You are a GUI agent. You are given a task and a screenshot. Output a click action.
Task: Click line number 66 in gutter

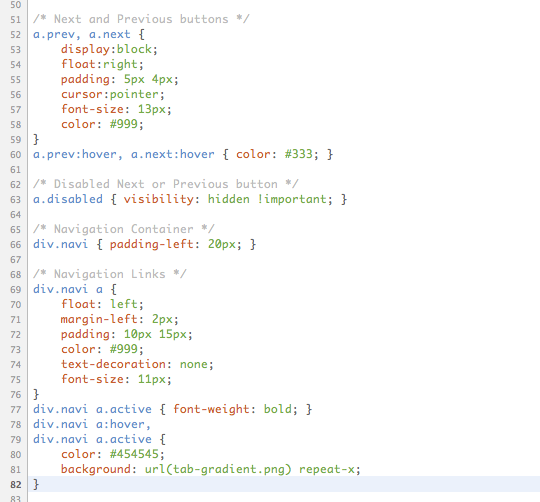click(15, 245)
